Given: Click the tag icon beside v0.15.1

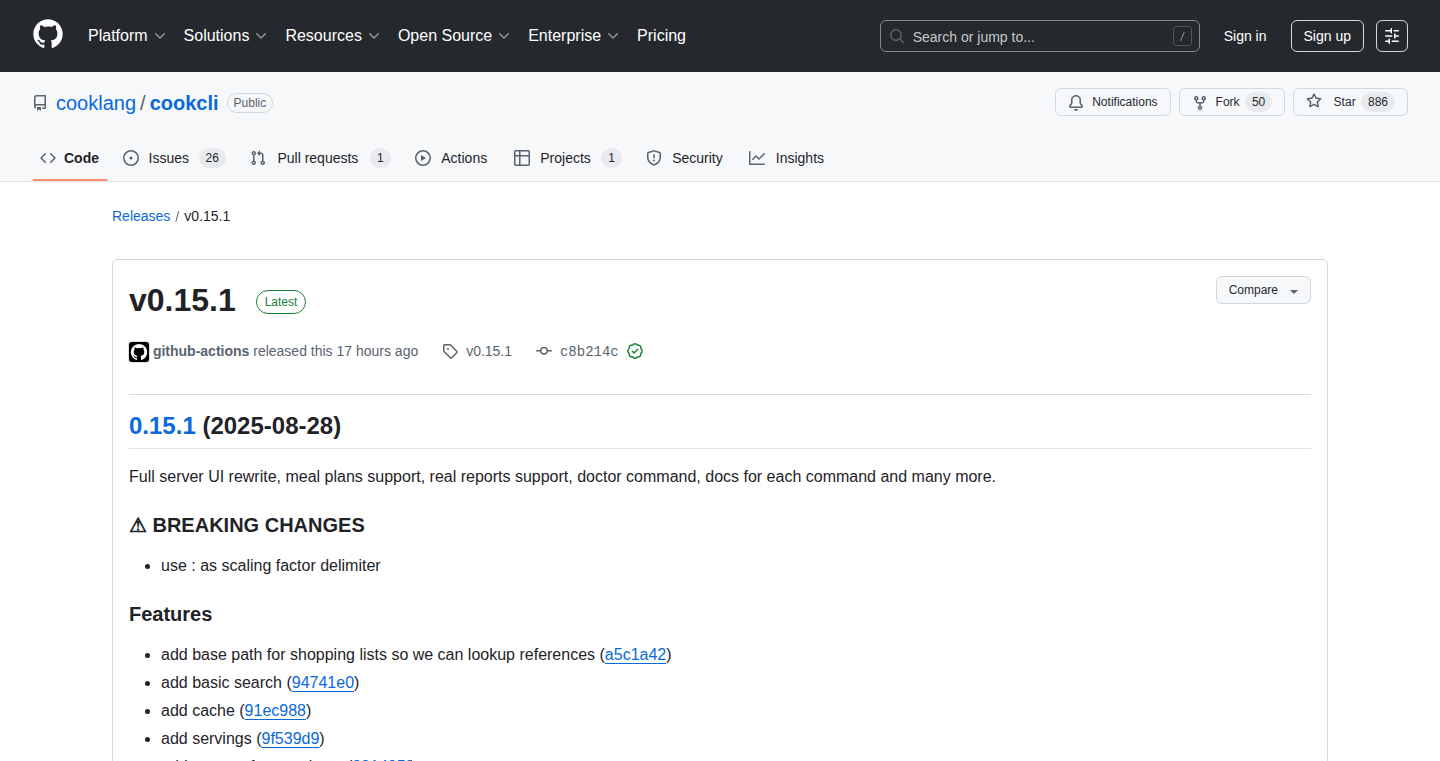Looking at the screenshot, I should tap(451, 352).
